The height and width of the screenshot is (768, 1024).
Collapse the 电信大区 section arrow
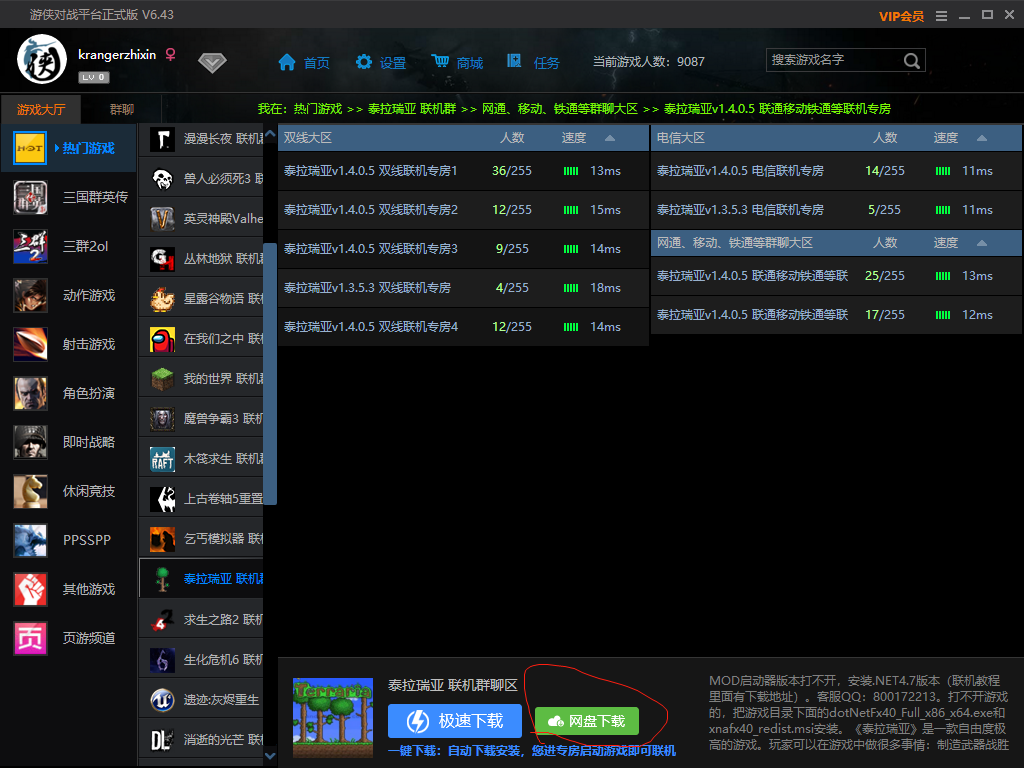[982, 138]
